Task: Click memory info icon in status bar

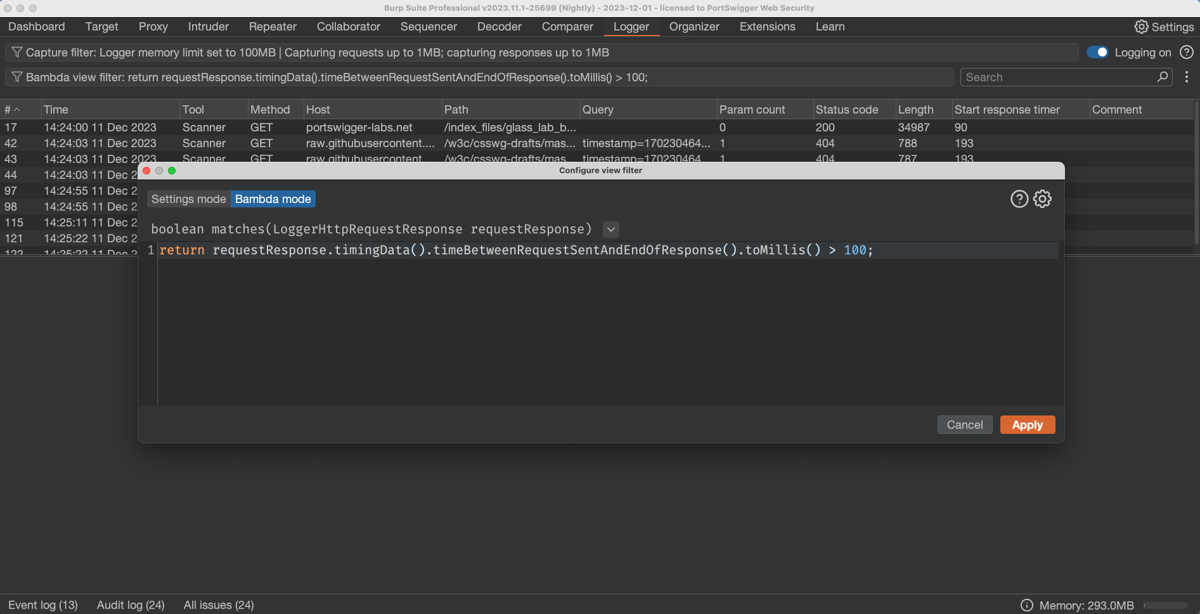Action: [1027, 605]
